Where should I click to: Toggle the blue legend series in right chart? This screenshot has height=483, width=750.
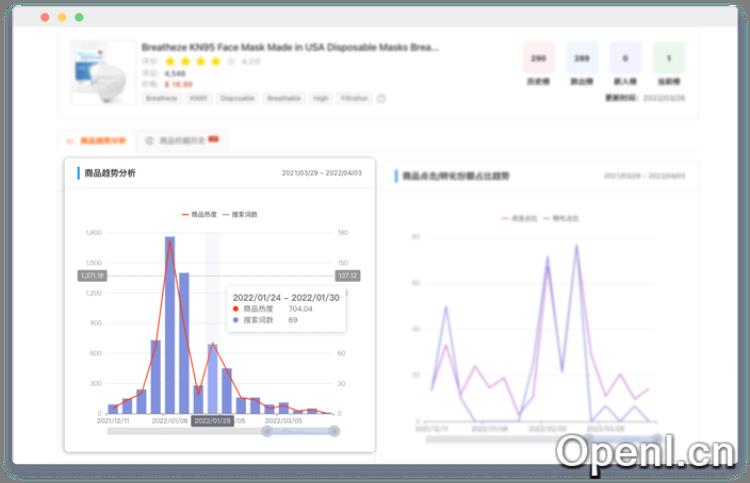(560, 218)
